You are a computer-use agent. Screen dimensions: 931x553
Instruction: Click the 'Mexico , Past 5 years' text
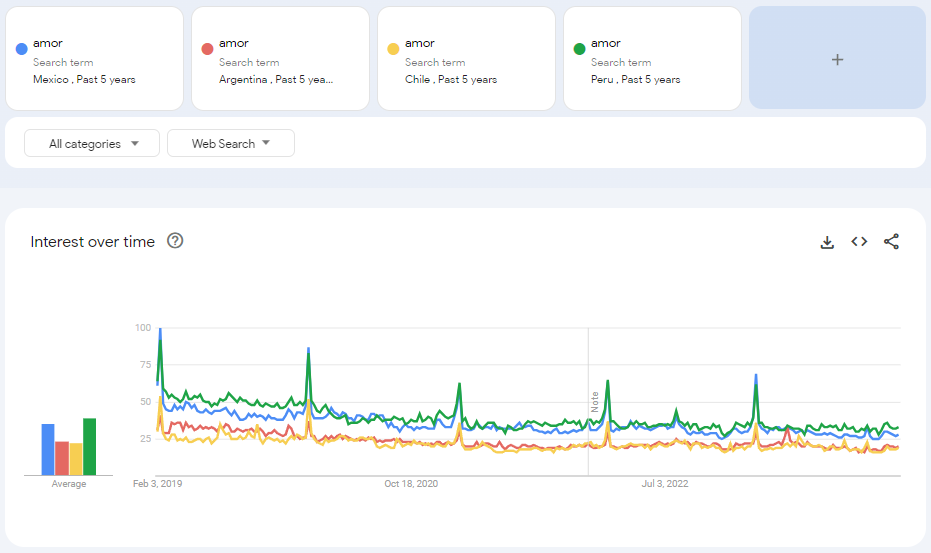tap(84, 80)
